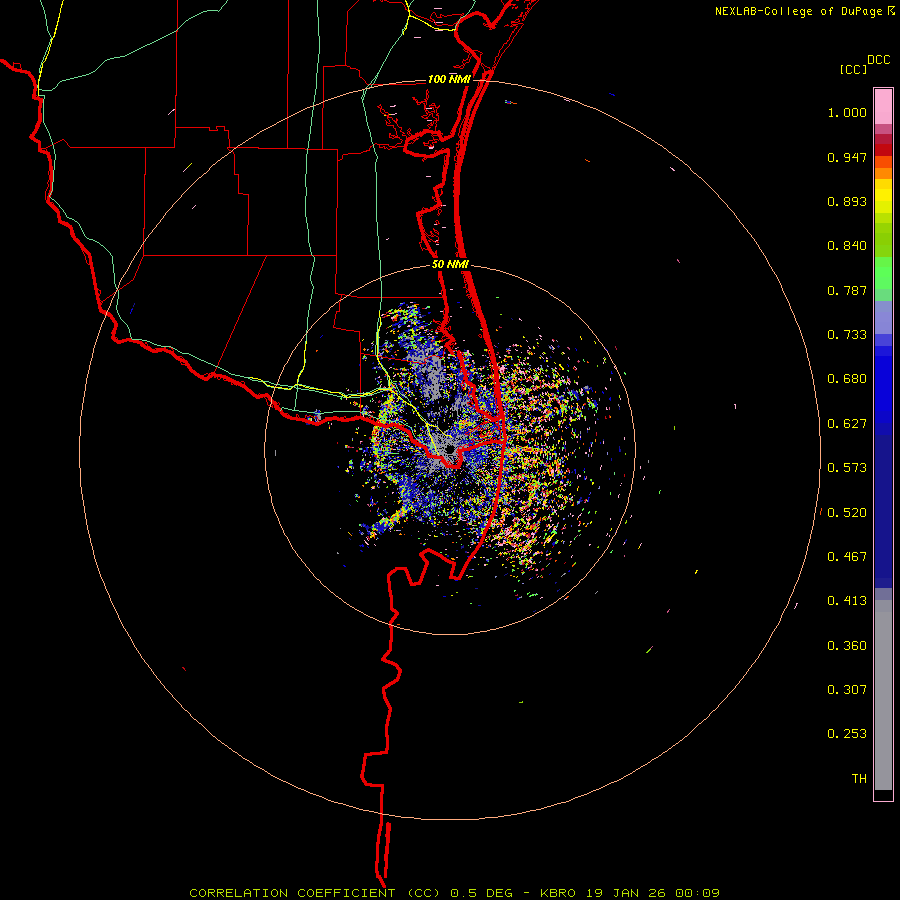Screen dimensions: 900x900
Task: Click the 0.573 scale value
Action: tap(847, 468)
